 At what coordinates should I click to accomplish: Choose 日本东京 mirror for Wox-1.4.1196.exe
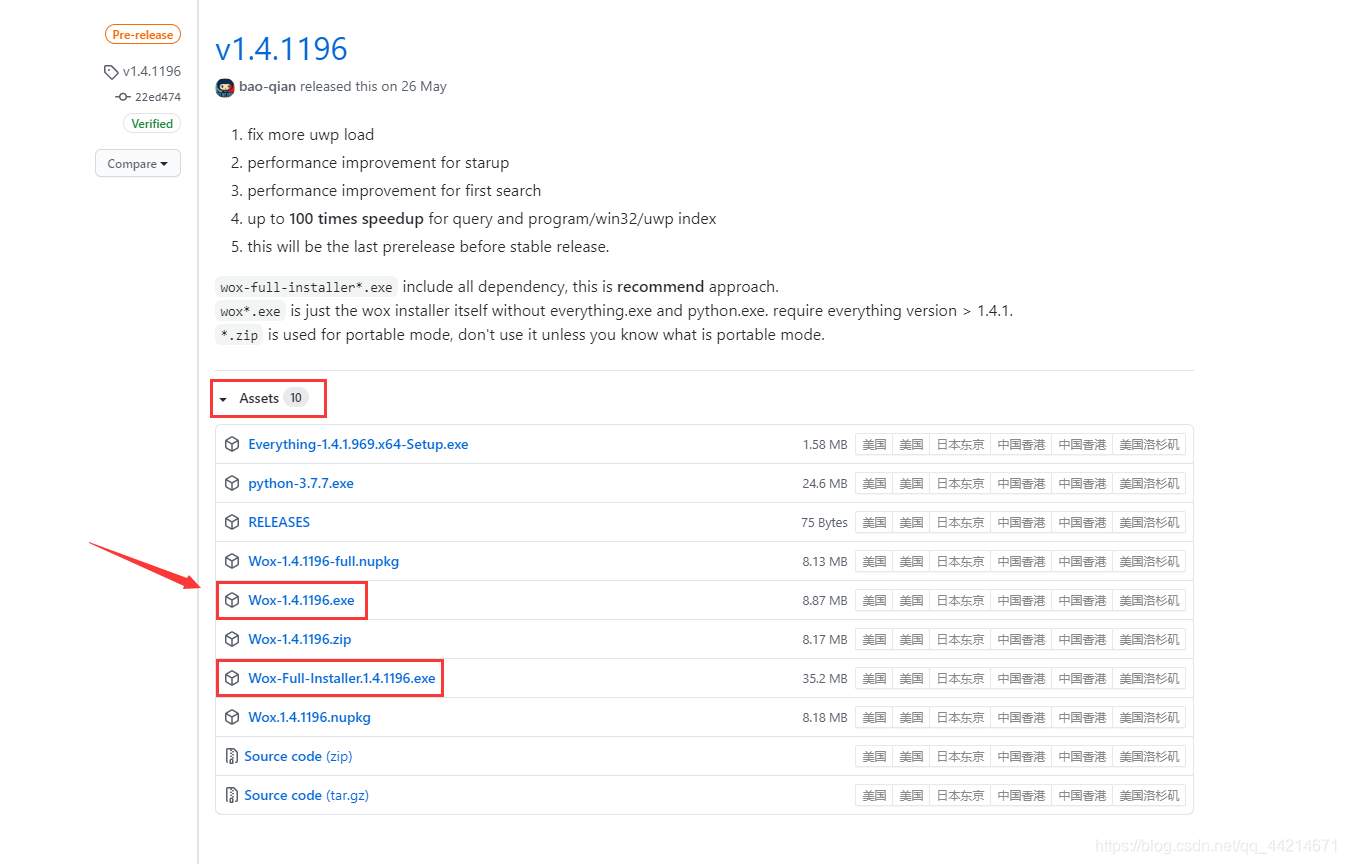coord(960,600)
